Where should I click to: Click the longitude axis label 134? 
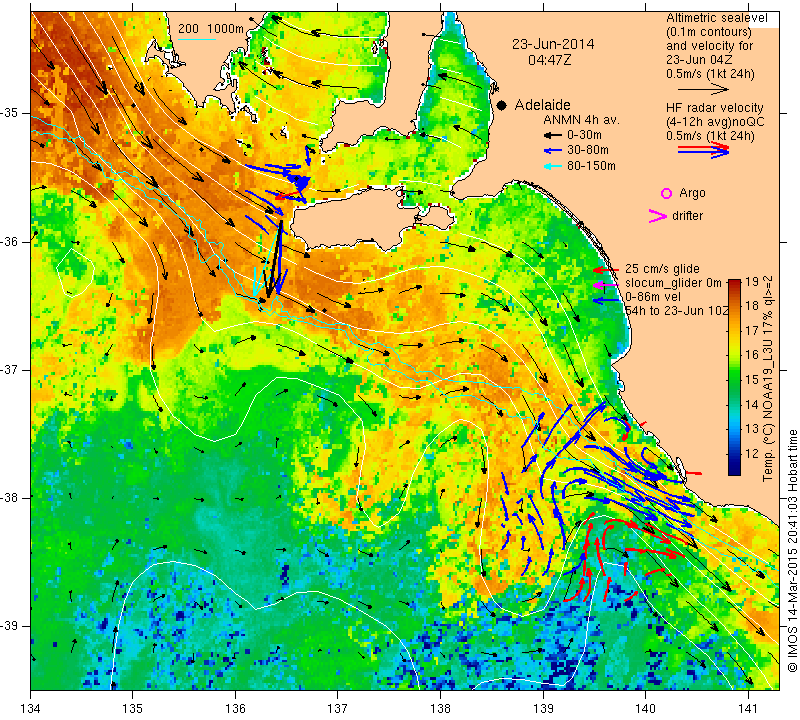coord(31,709)
